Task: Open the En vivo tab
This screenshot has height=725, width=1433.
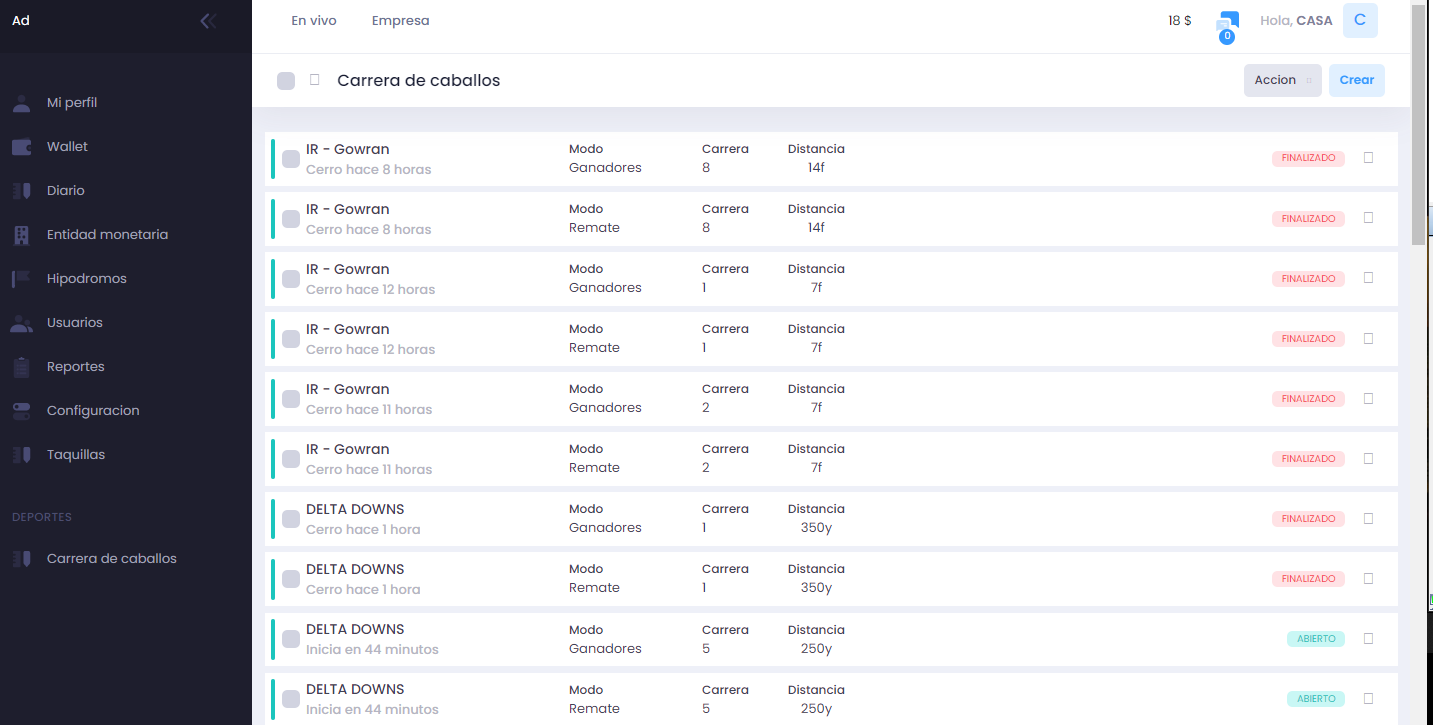Action: pyautogui.click(x=314, y=21)
